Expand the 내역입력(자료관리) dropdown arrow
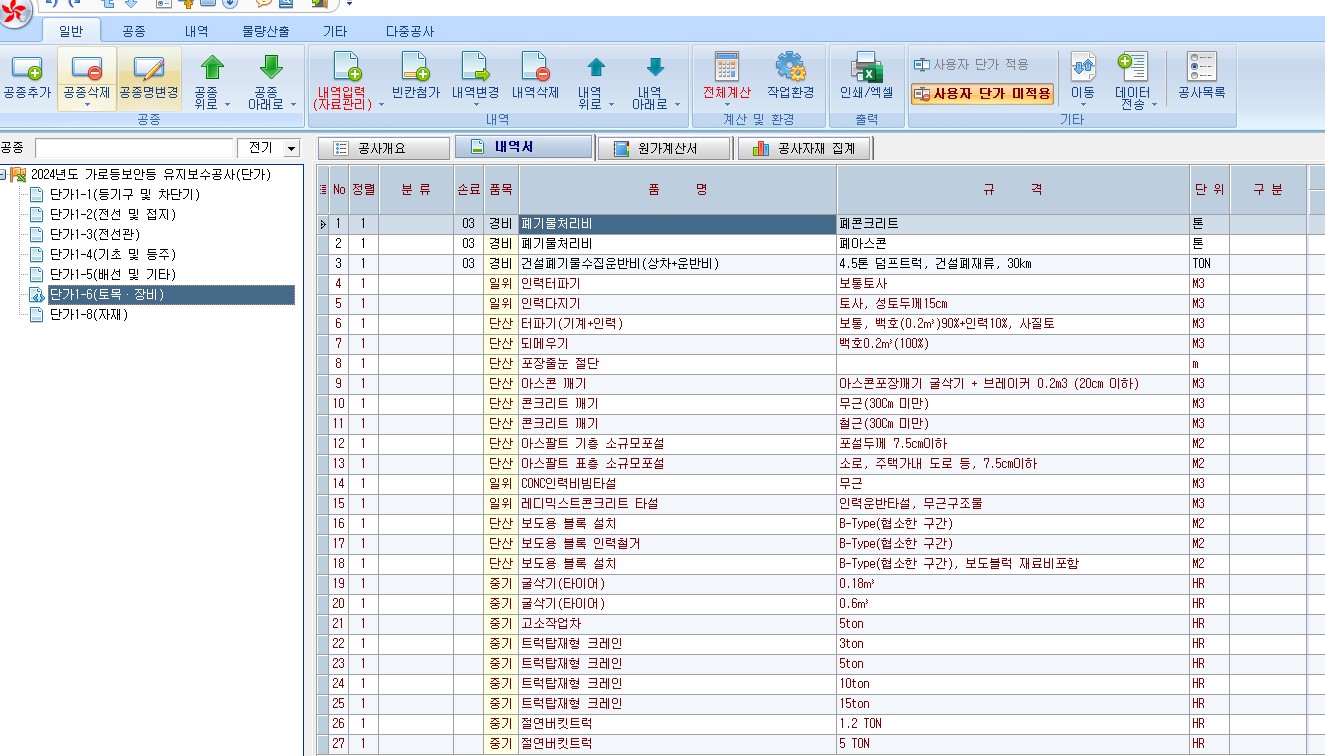 [382, 104]
